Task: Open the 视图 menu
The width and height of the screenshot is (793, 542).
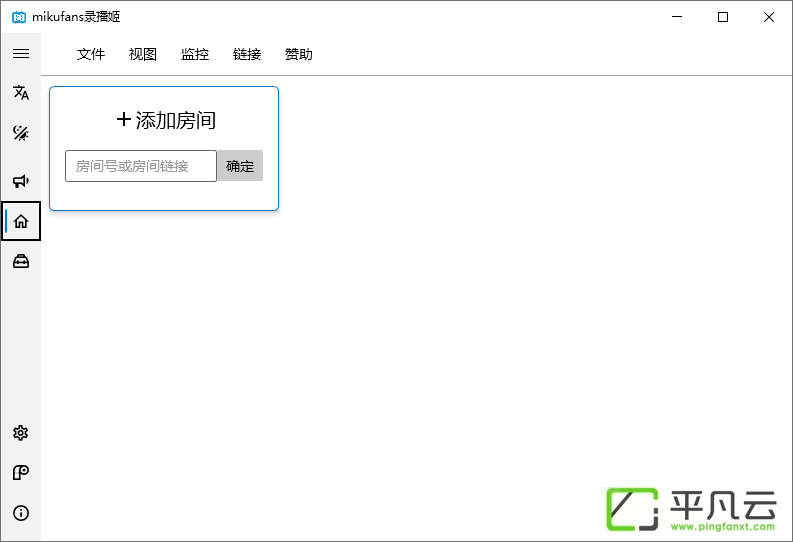Action: pyautogui.click(x=143, y=54)
